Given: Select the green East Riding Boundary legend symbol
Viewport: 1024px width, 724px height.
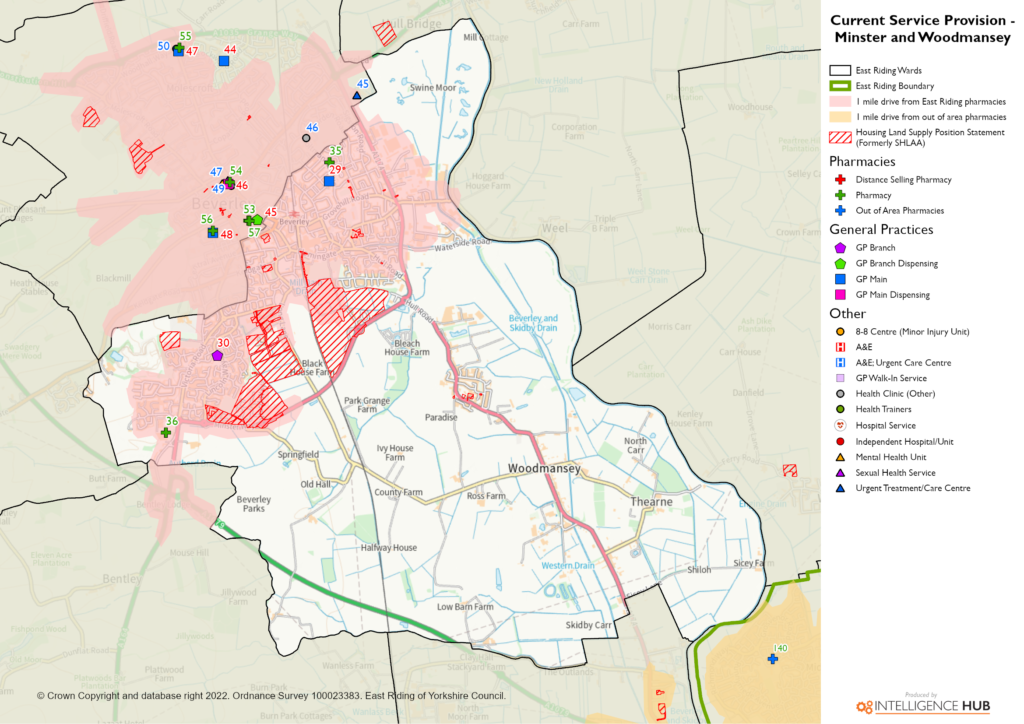Looking at the screenshot, I should pyautogui.click(x=840, y=87).
